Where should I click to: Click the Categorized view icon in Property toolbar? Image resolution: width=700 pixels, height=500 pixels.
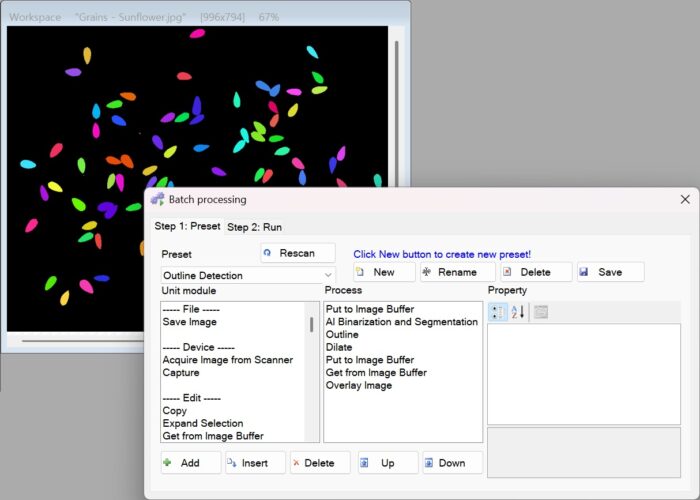coord(497,312)
